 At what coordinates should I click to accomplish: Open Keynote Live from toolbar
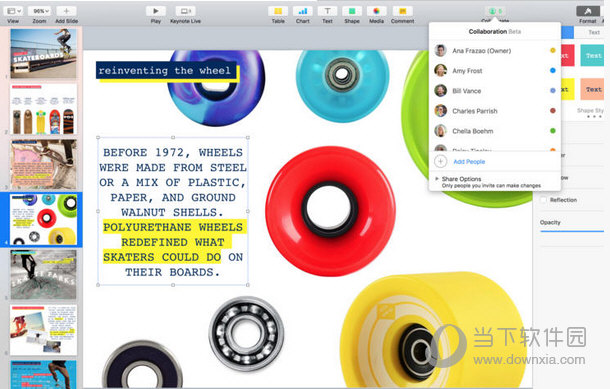click(186, 11)
